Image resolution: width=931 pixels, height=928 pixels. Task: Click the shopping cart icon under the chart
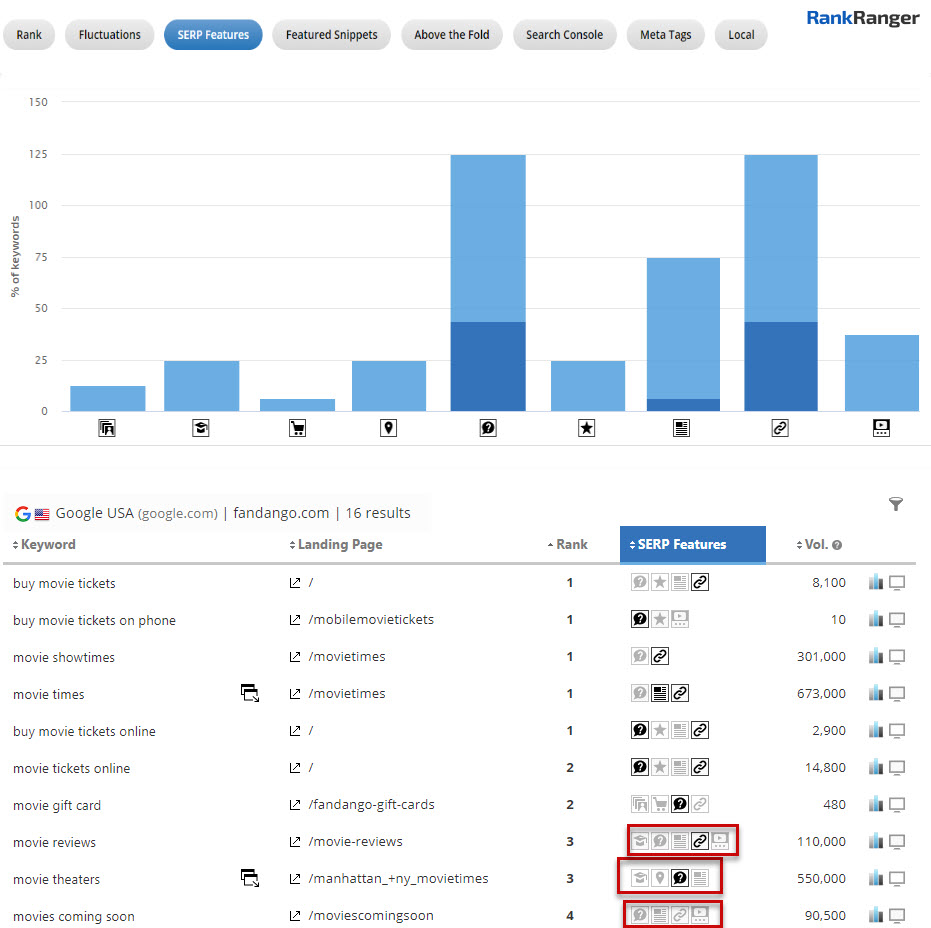point(297,428)
